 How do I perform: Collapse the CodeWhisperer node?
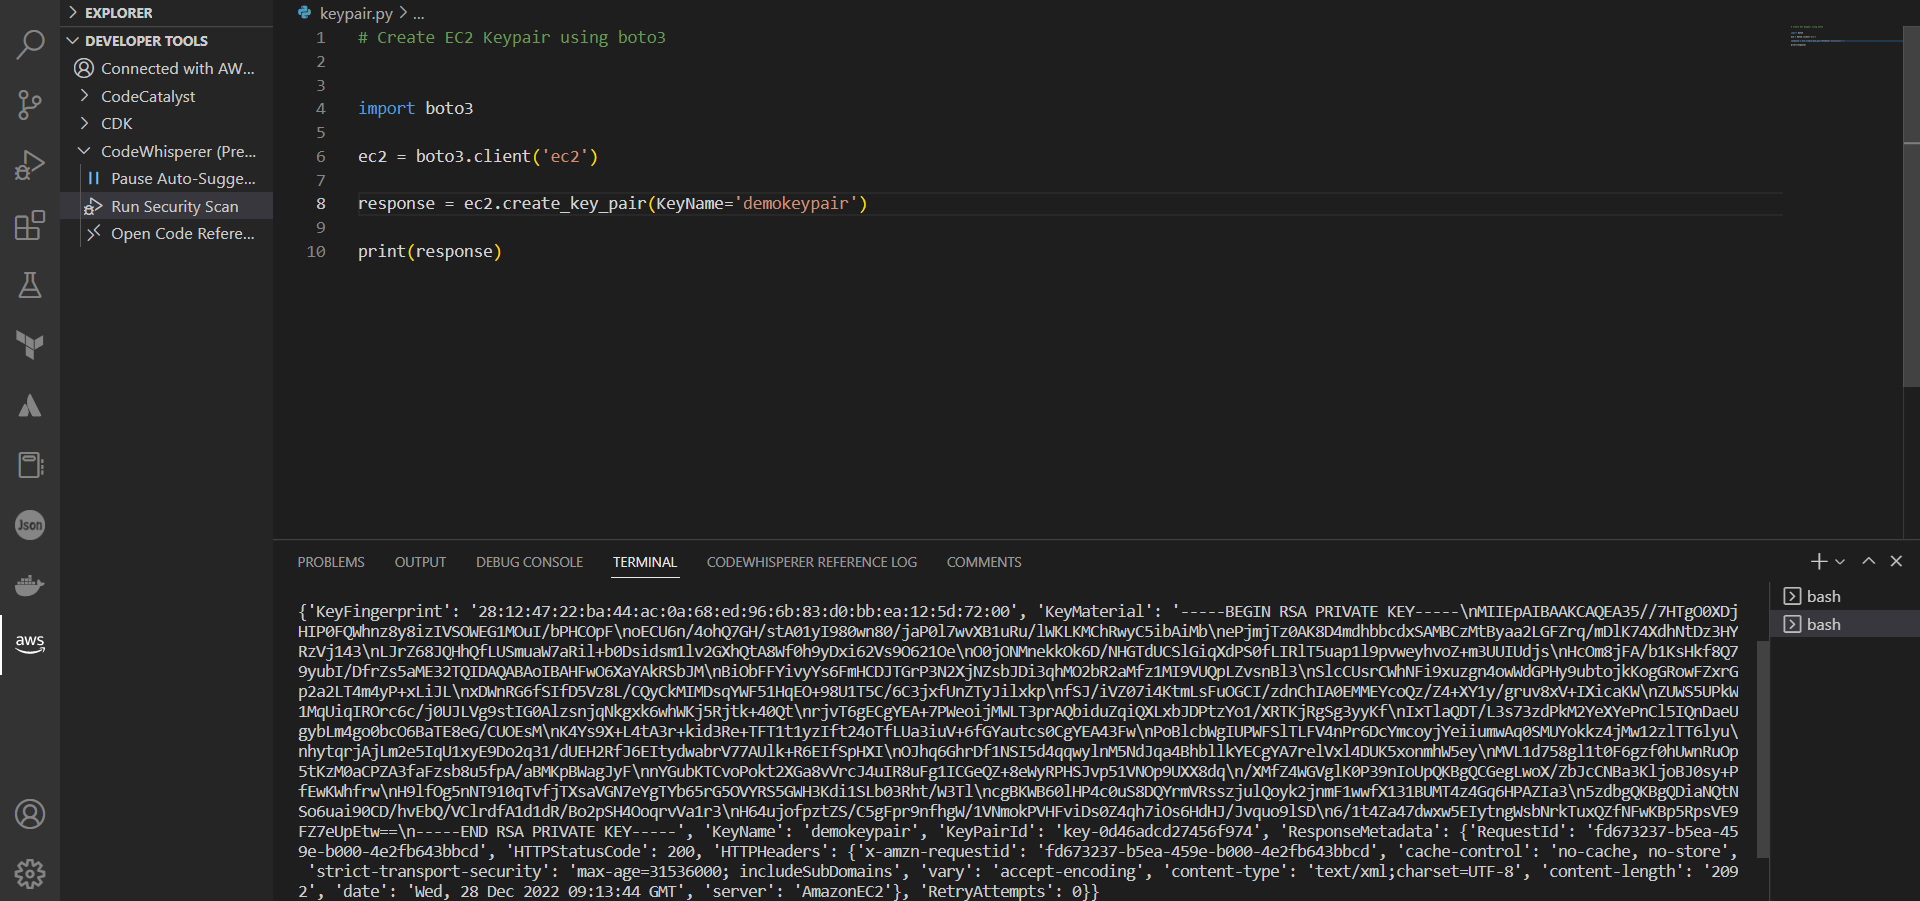pyautogui.click(x=84, y=151)
